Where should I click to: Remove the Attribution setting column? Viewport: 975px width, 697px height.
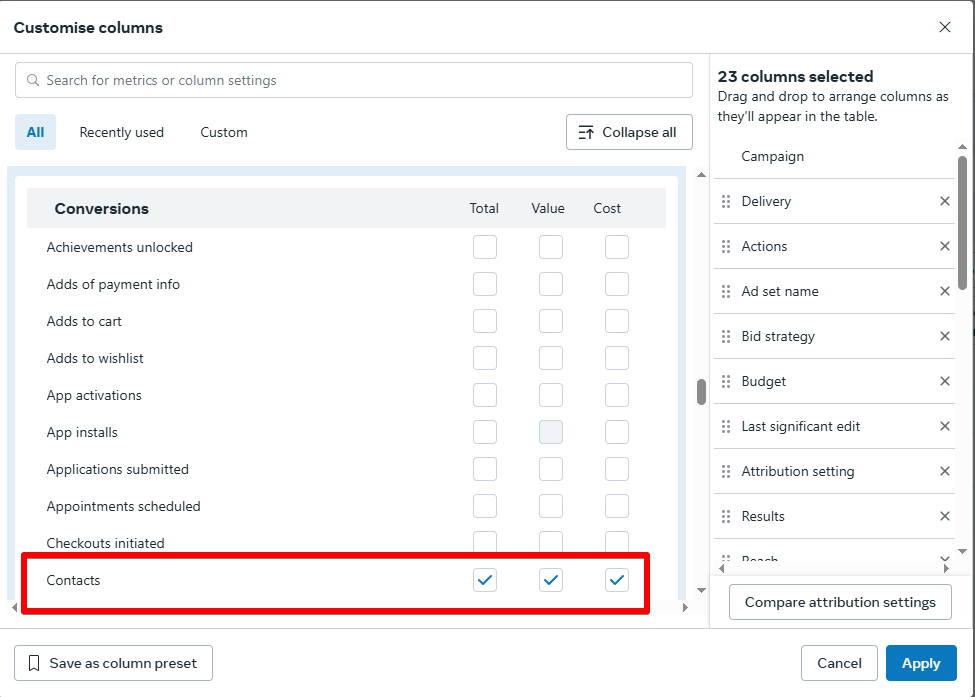(945, 471)
